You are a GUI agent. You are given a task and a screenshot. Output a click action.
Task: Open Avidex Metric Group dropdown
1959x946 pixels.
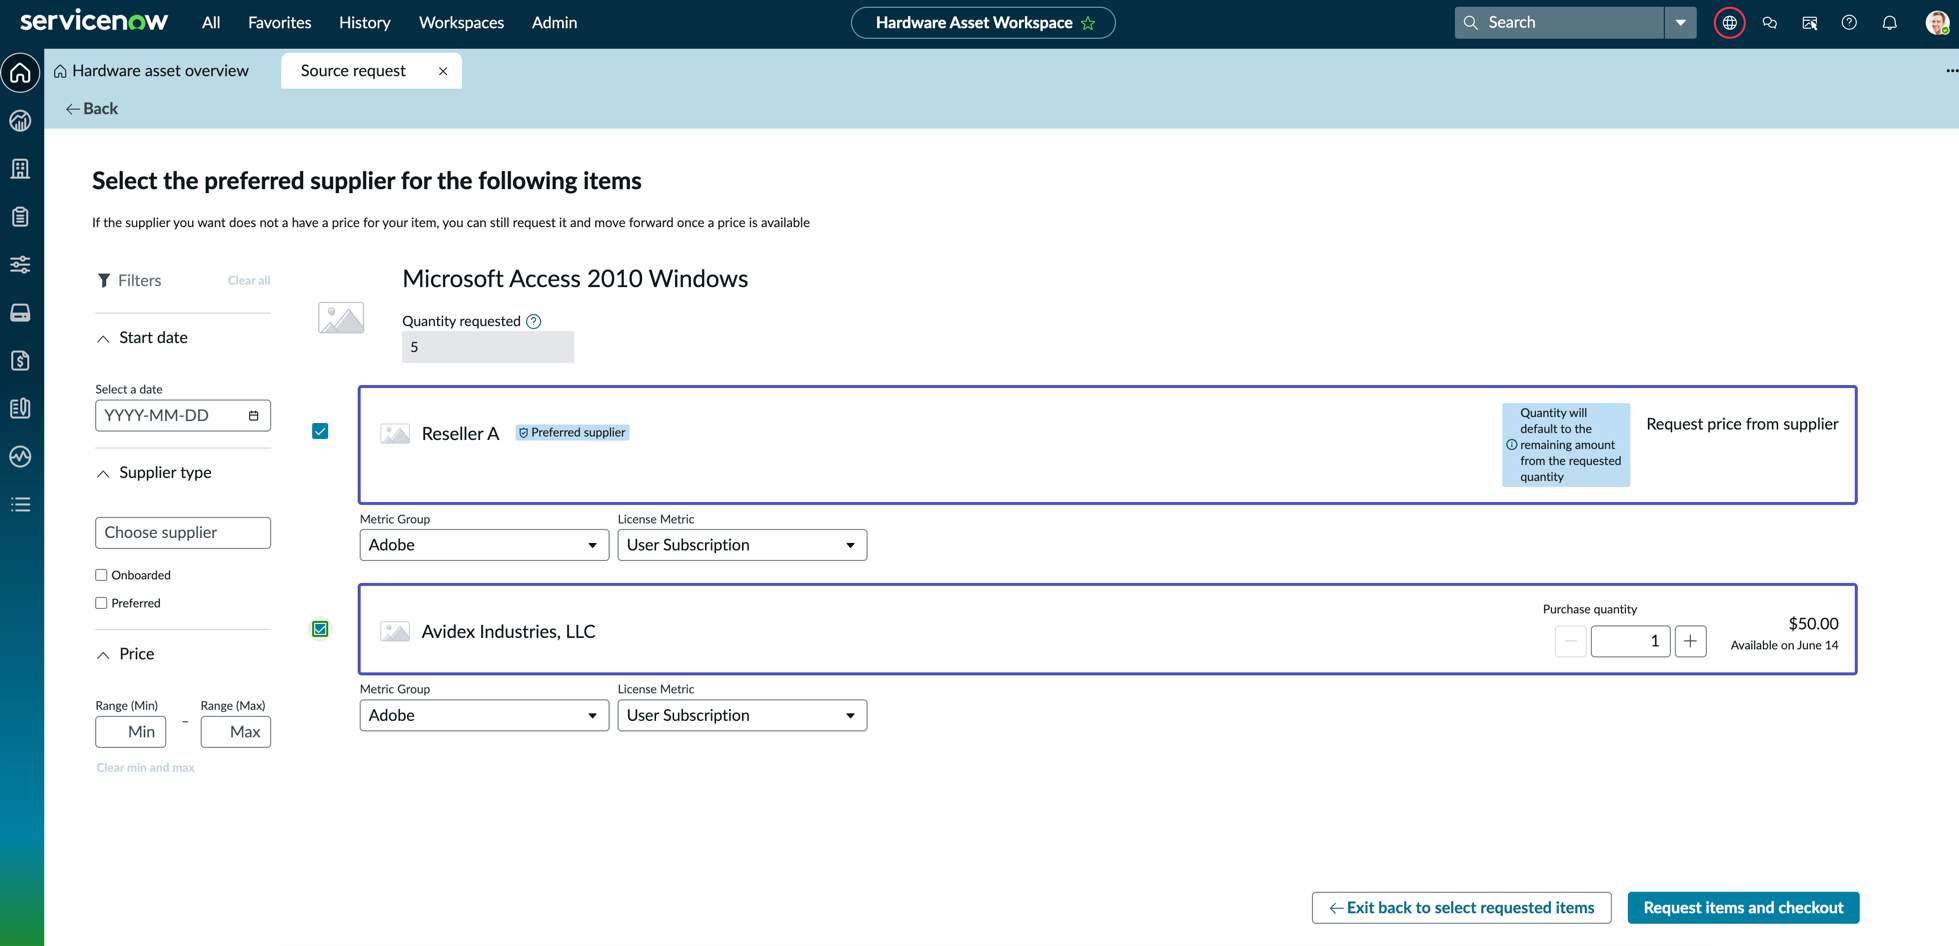pyautogui.click(x=484, y=715)
